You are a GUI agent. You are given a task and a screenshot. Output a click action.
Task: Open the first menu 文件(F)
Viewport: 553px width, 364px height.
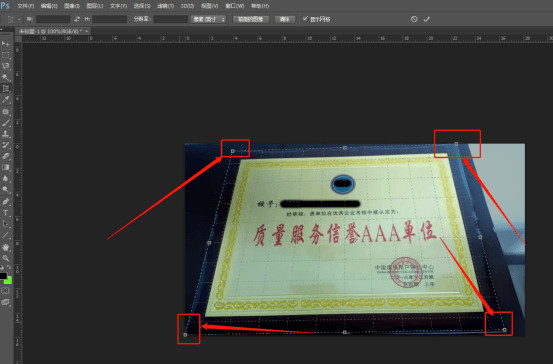(25, 6)
